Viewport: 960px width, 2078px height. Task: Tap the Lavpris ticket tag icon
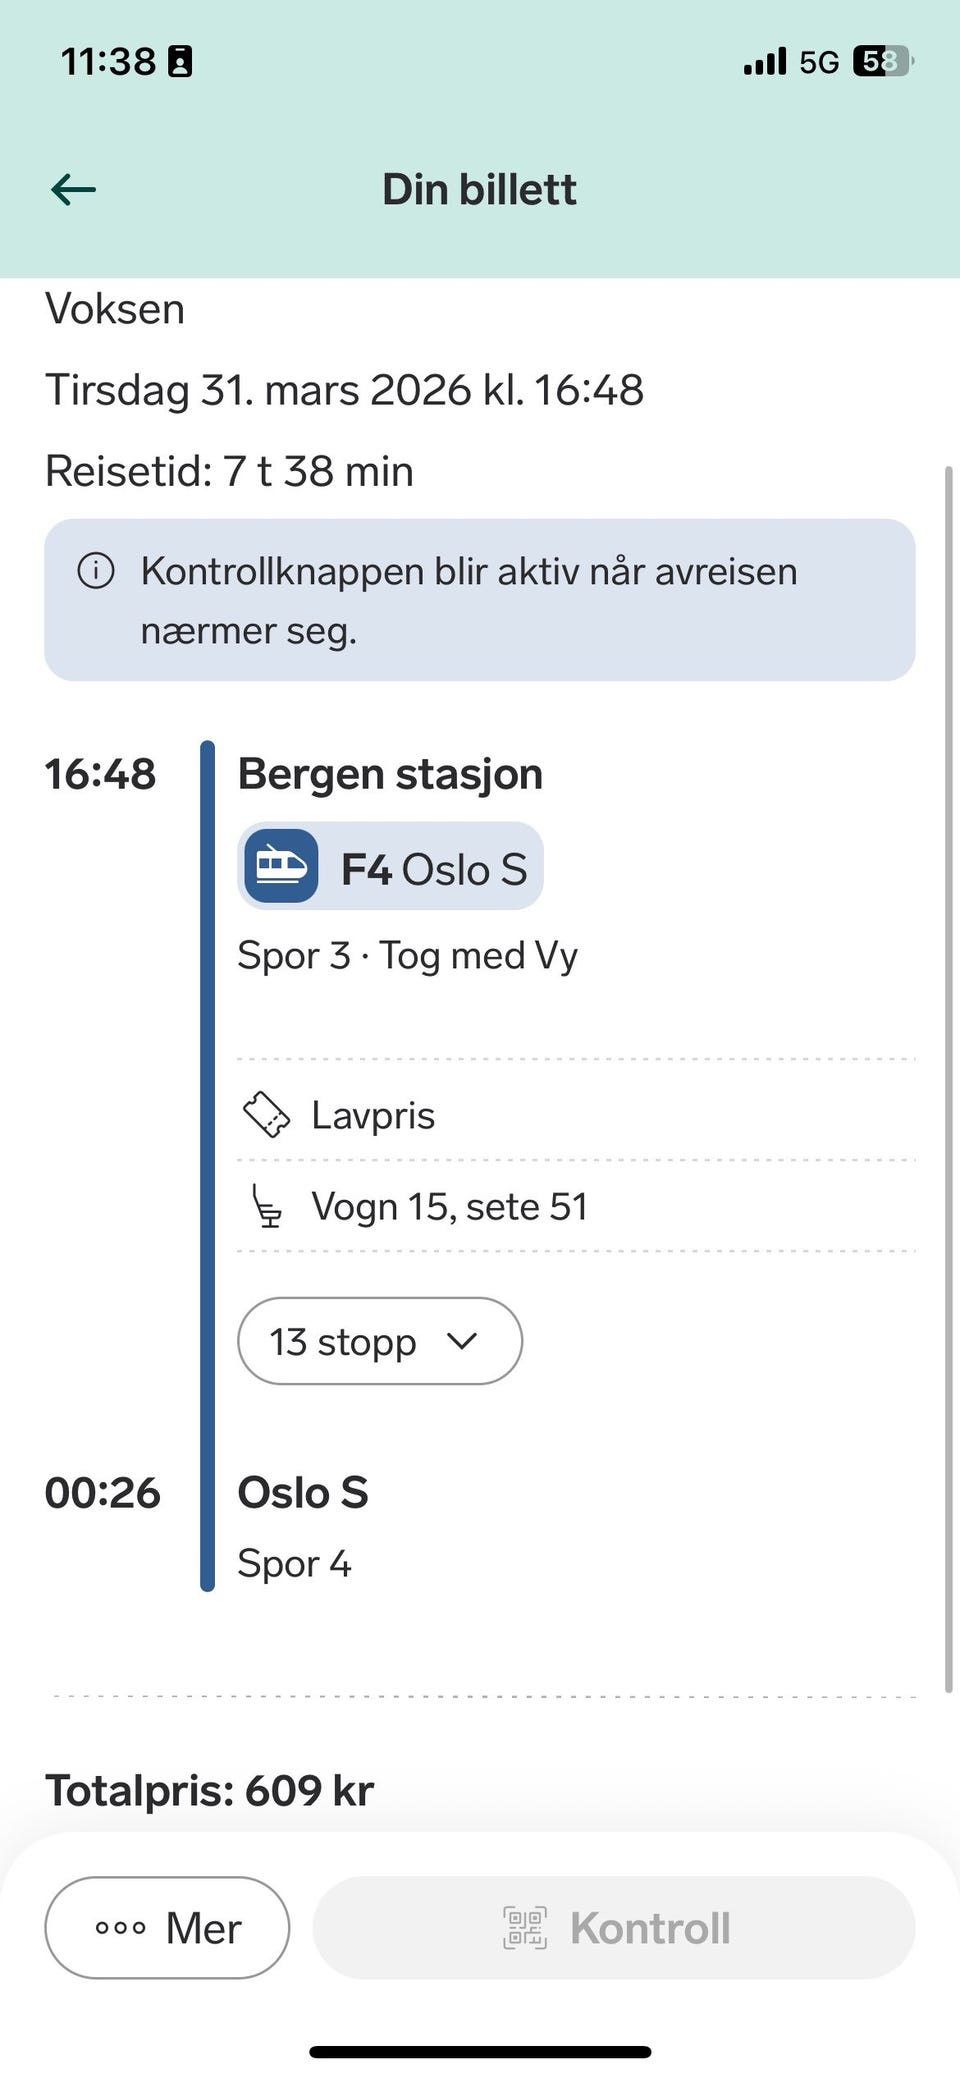pos(266,1115)
